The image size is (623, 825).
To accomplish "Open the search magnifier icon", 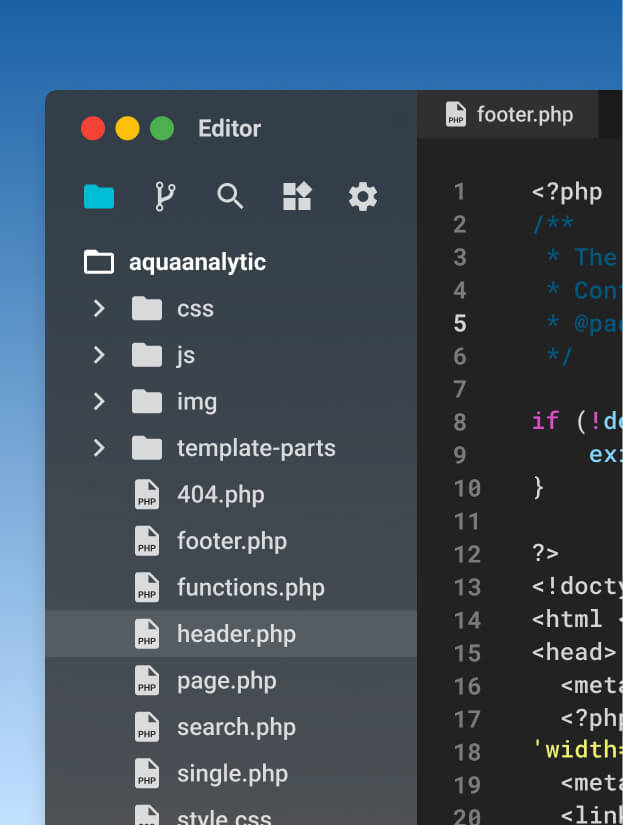I will tap(230, 196).
